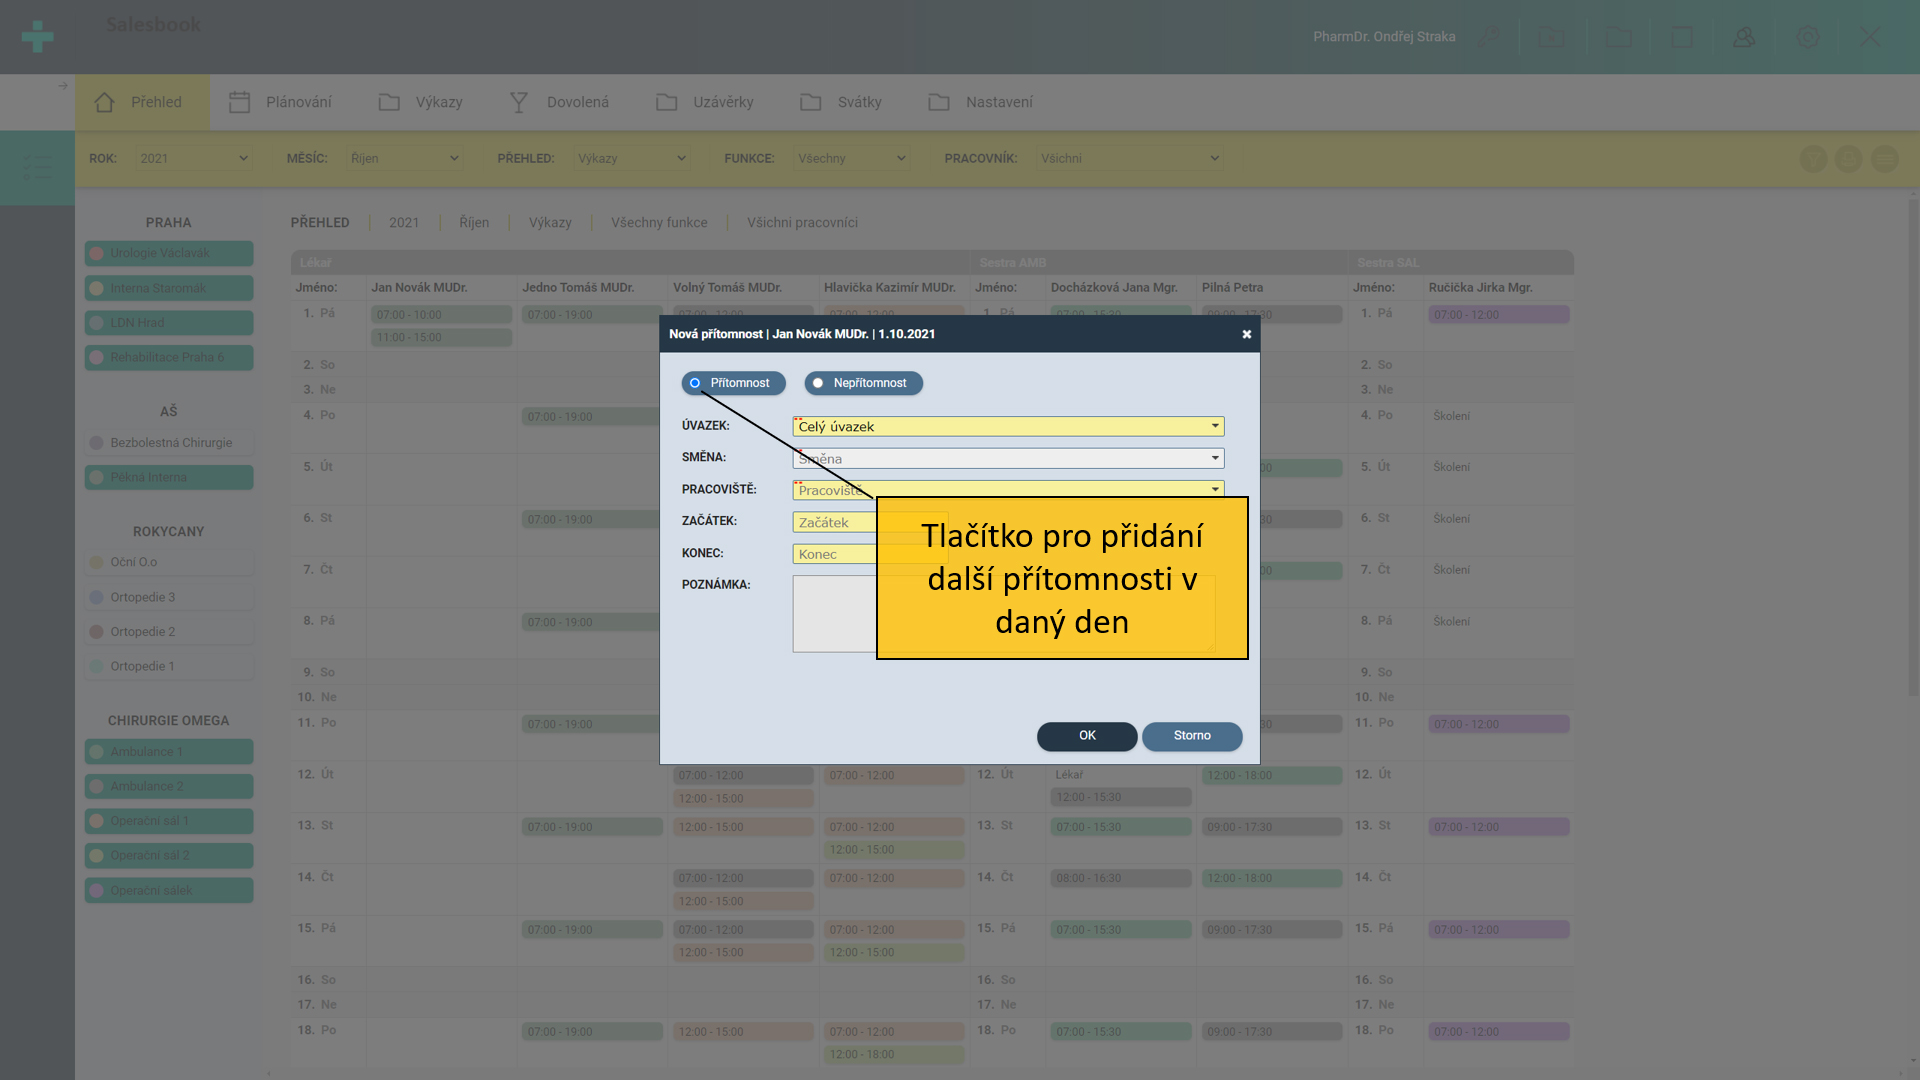Select the Přítomnost radio button

coord(695,383)
